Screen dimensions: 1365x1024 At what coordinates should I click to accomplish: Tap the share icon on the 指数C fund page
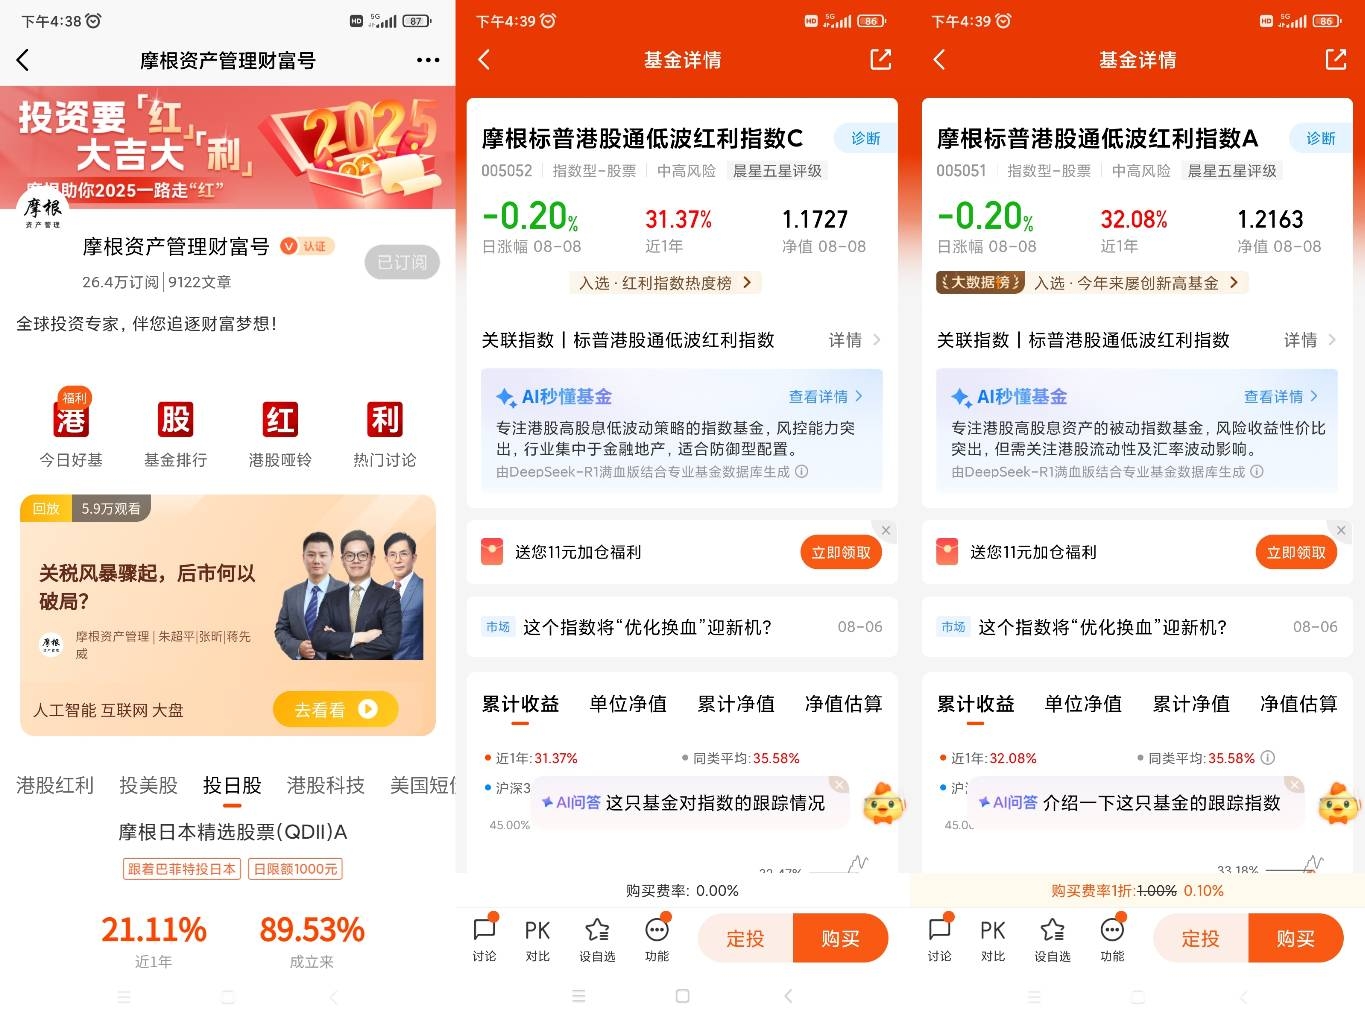880,60
